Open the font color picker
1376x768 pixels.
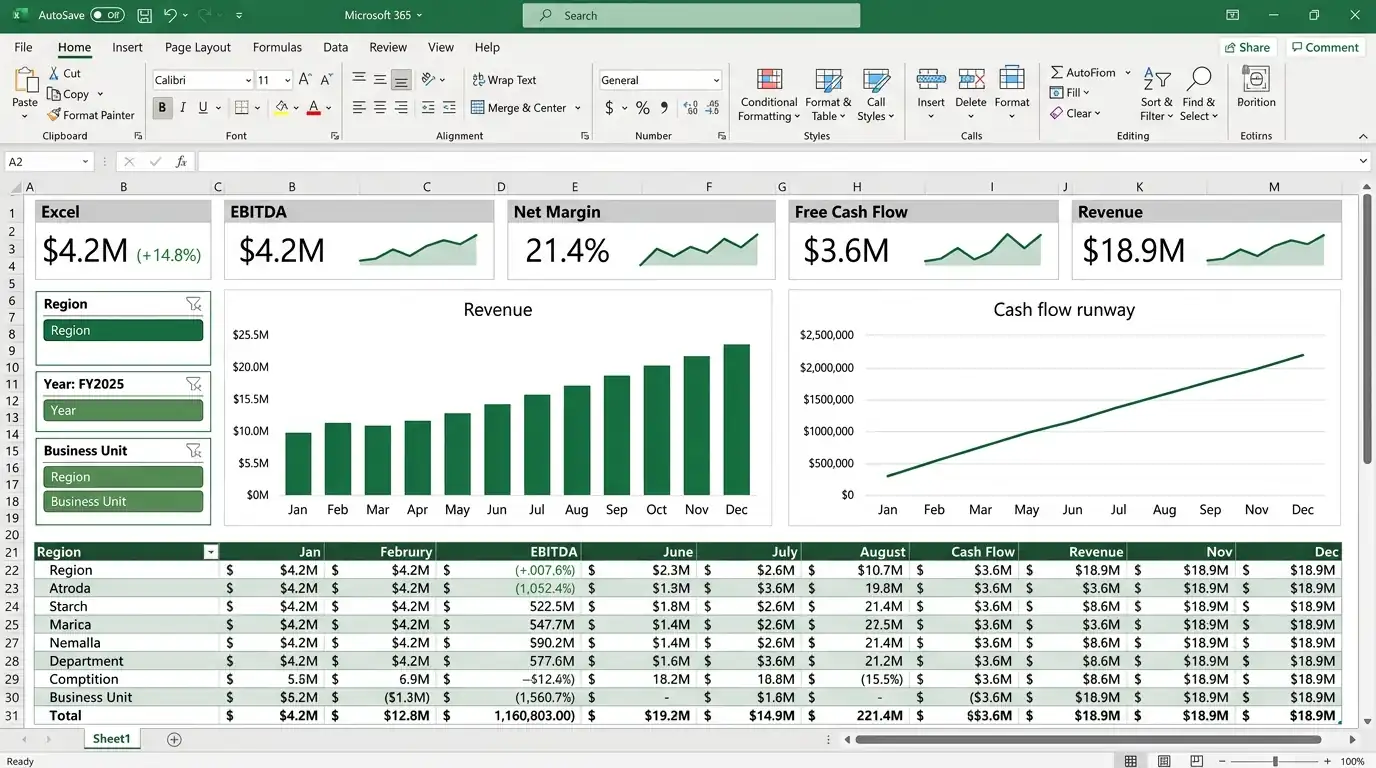[x=330, y=108]
